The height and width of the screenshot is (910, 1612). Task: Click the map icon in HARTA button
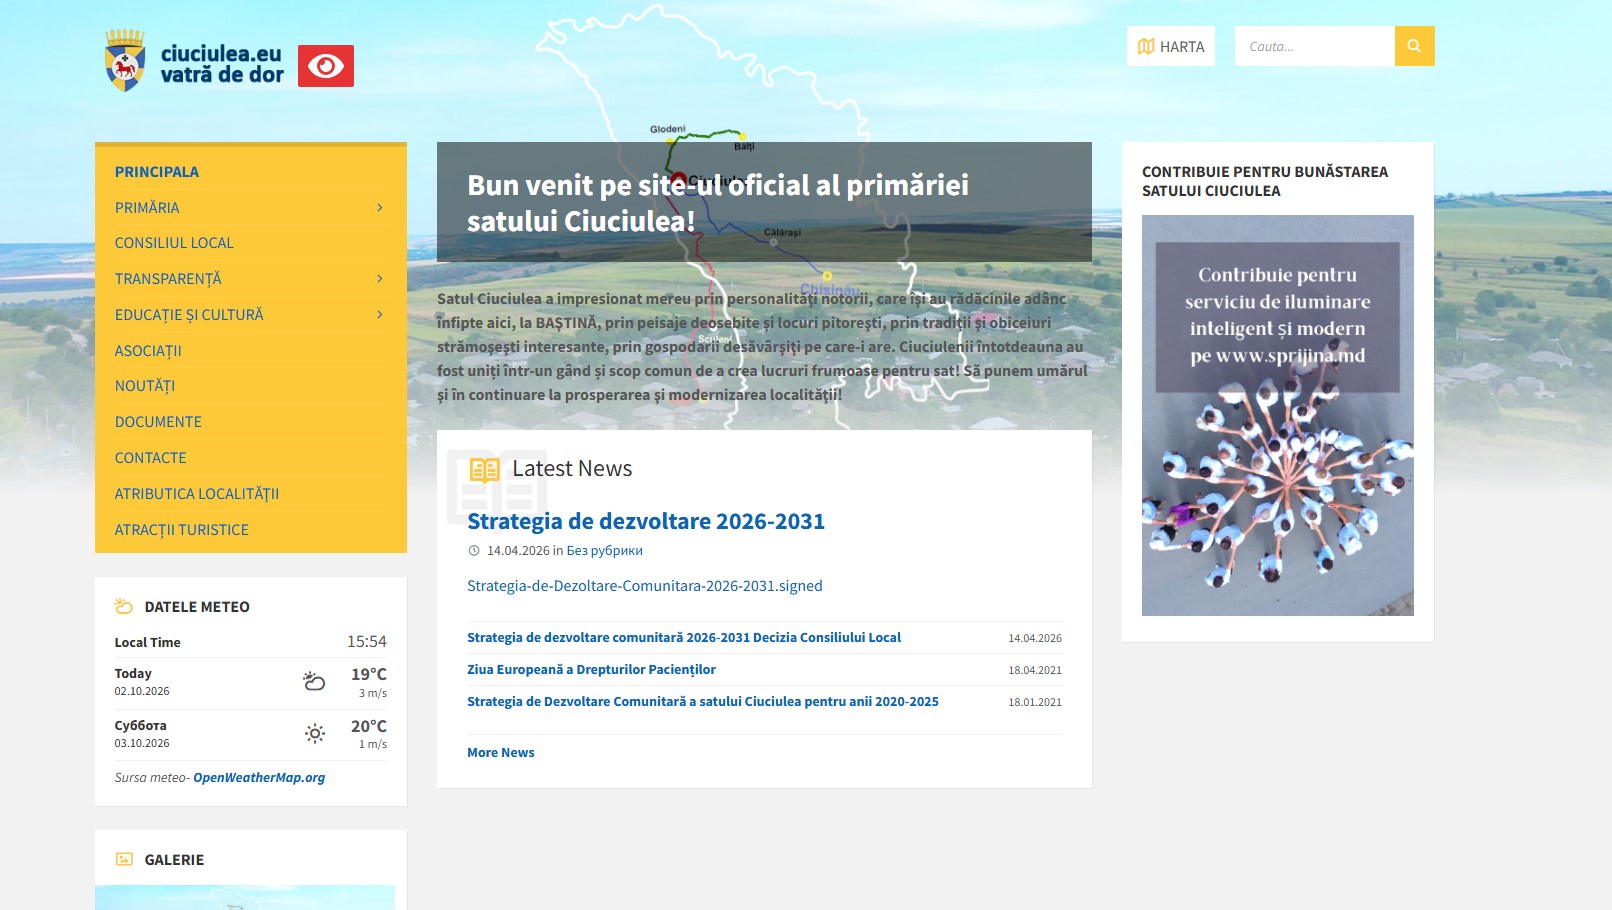[x=1146, y=46]
